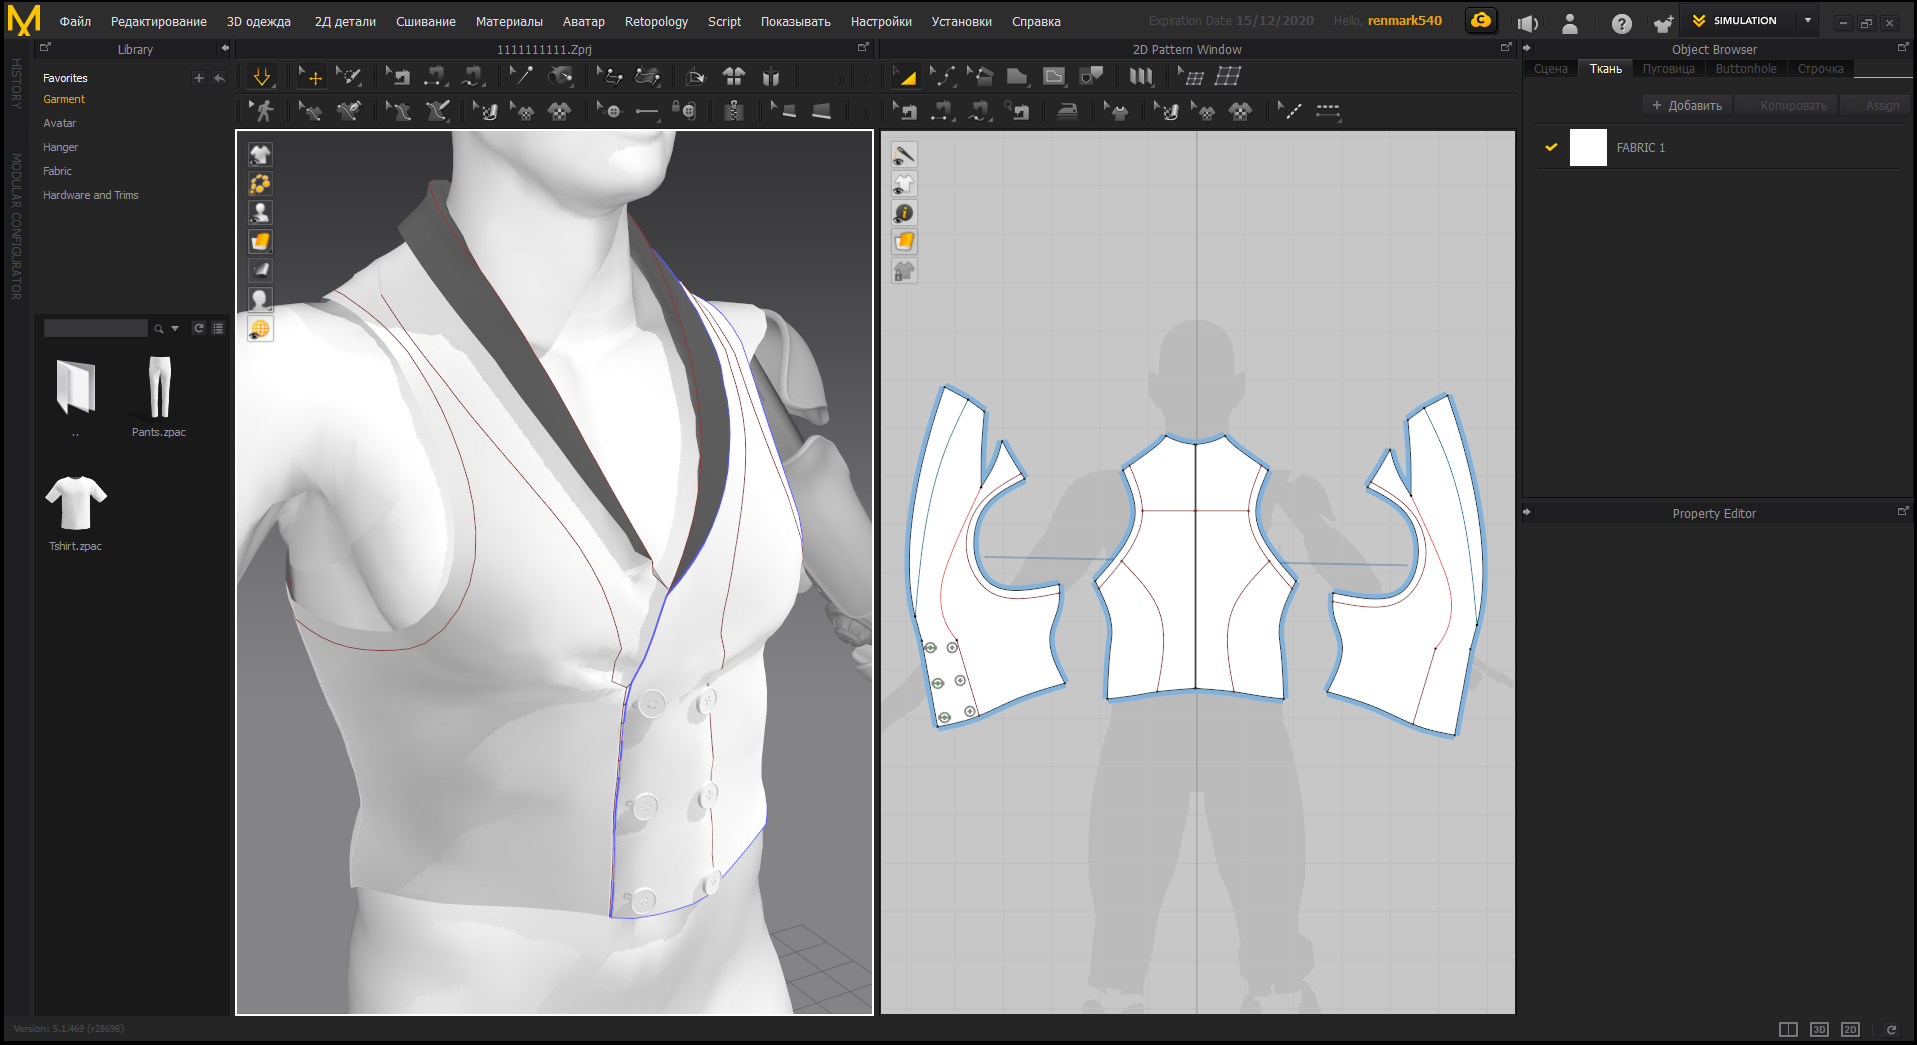Collapse the Library panel with arrow
Viewport: 1917px width, 1045px height.
[x=225, y=48]
